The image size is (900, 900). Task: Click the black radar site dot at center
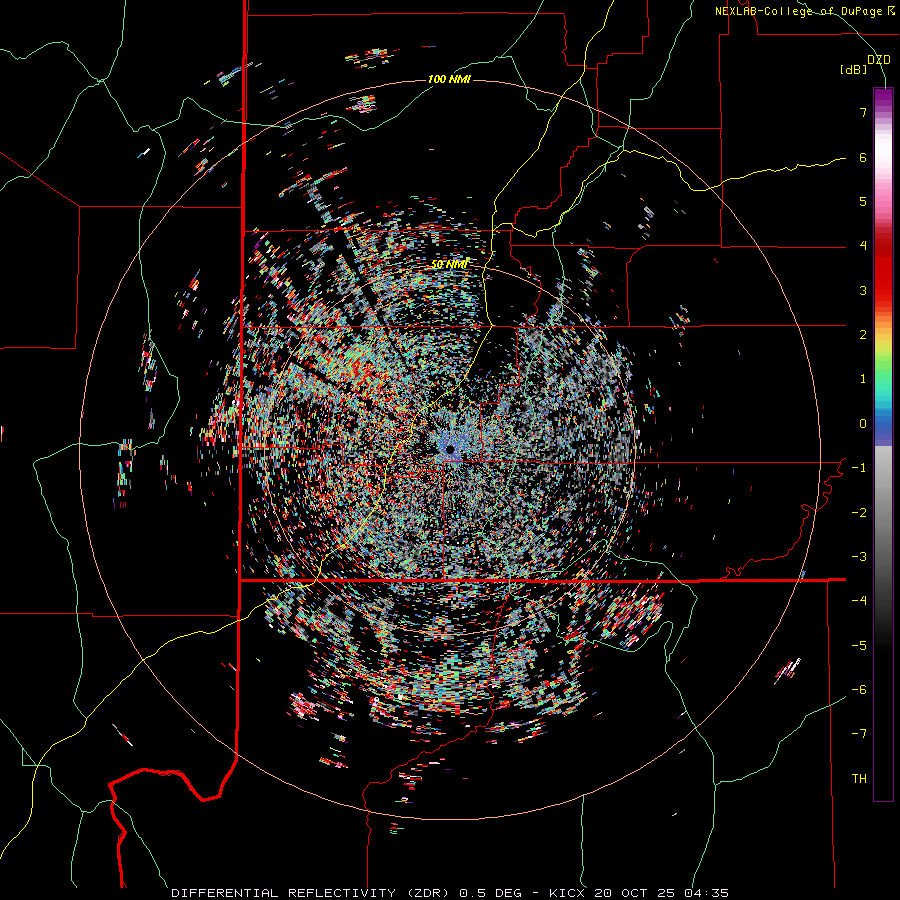click(x=450, y=449)
